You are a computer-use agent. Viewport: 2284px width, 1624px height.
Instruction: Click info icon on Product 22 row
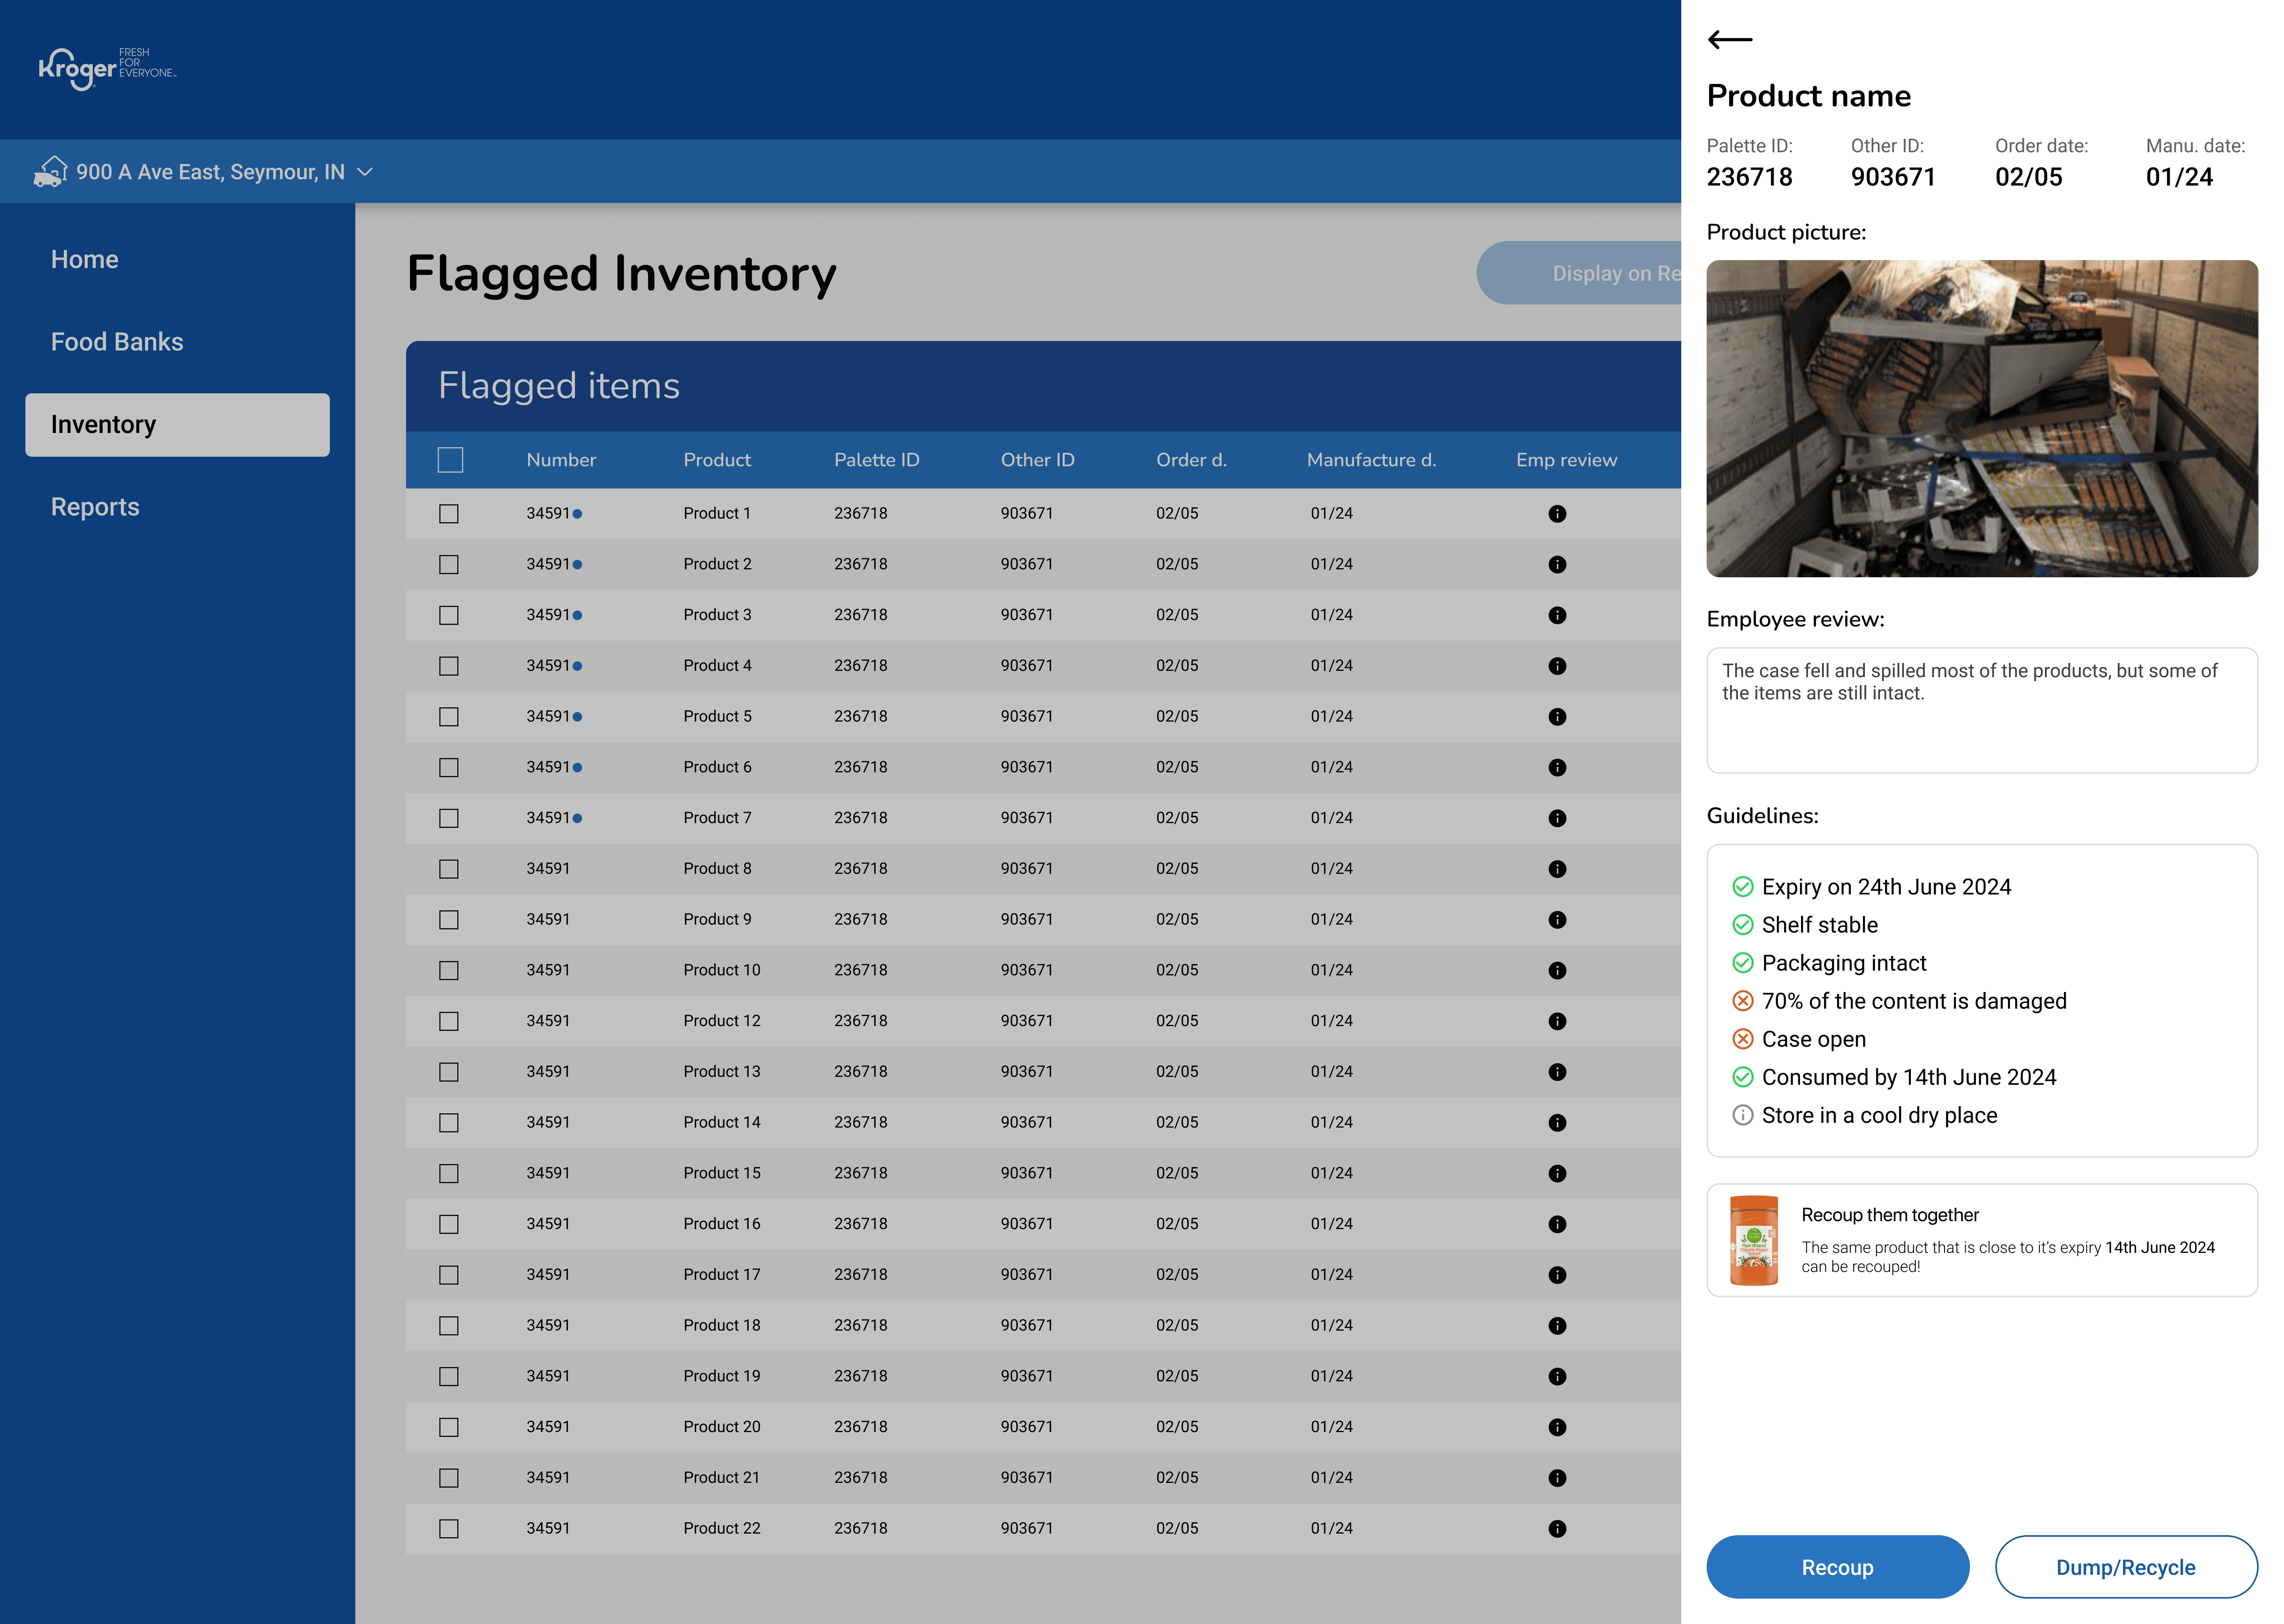point(1557,1528)
